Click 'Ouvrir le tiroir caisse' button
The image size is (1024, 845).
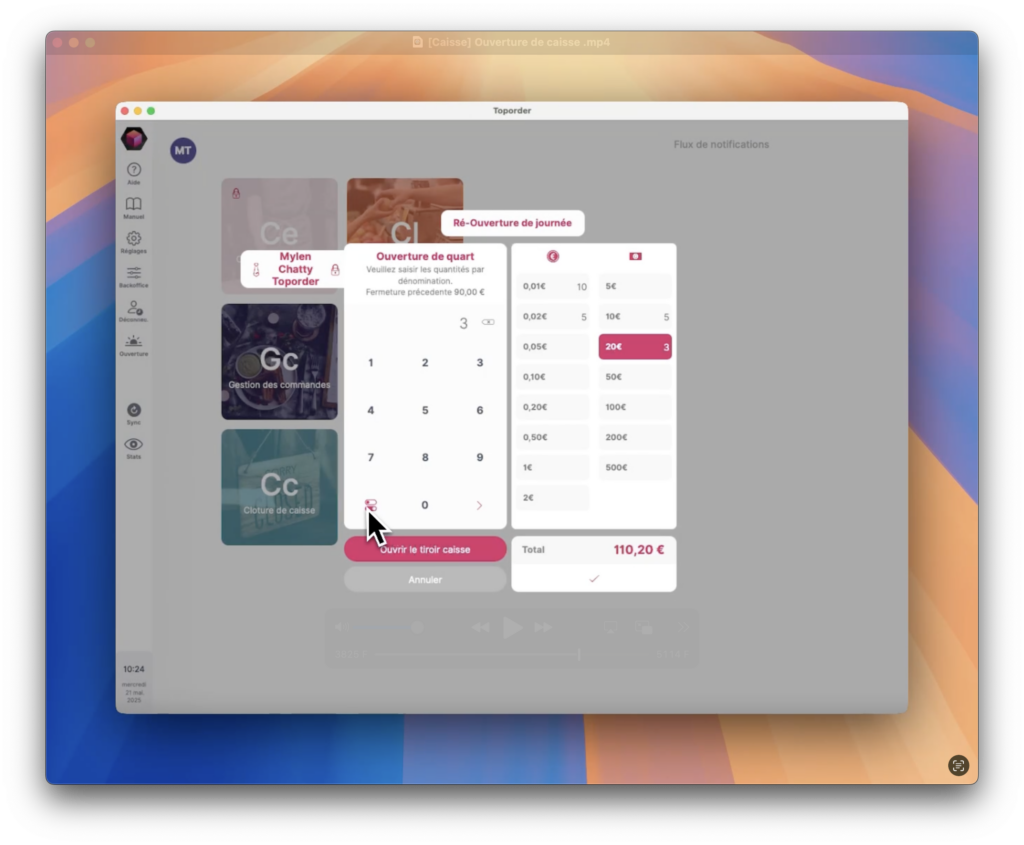click(x=425, y=549)
